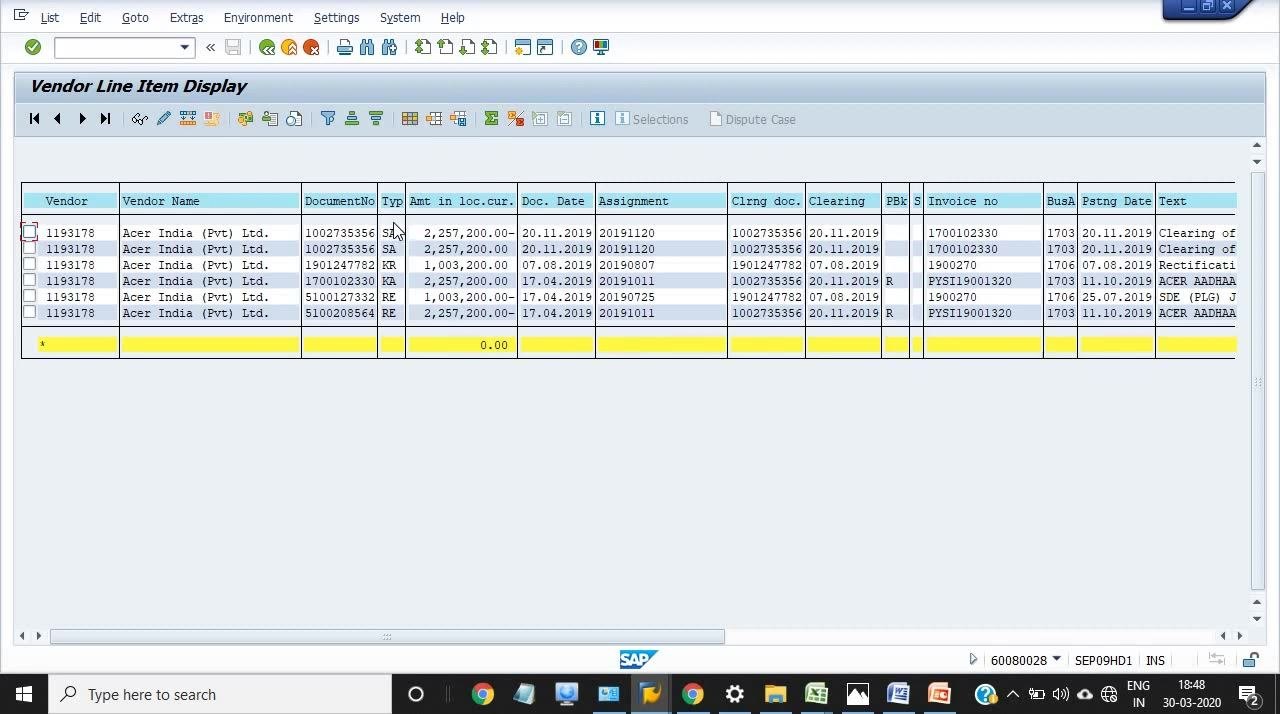
Task: Jump to first item with leftmost navigation arrow
Action: pyautogui.click(x=34, y=119)
